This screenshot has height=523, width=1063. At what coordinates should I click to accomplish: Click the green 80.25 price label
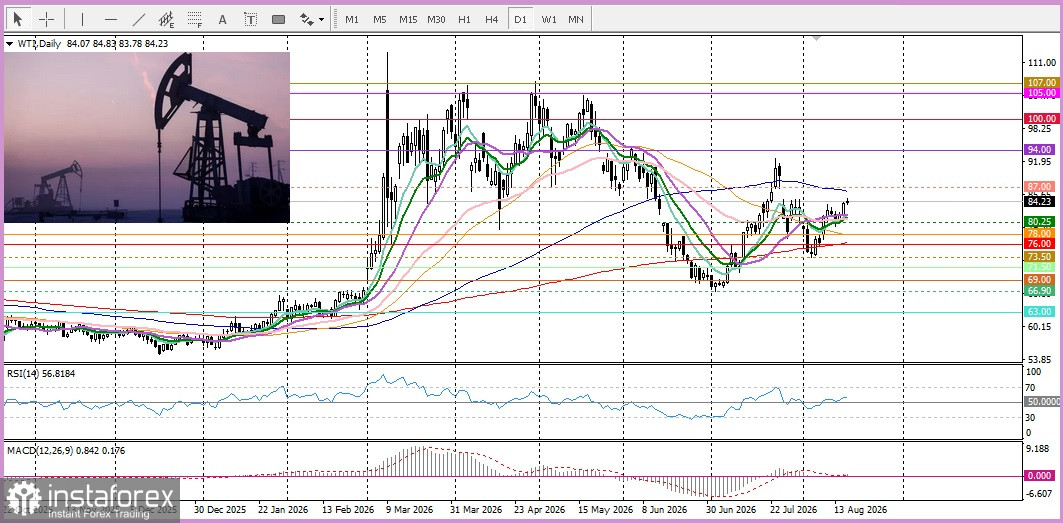(1039, 222)
